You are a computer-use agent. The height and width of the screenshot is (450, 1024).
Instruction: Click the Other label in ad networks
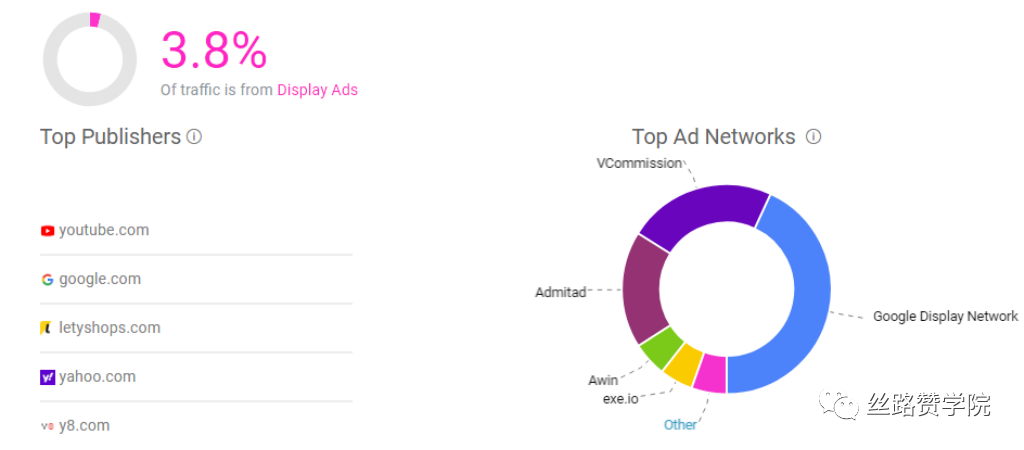pos(680,425)
